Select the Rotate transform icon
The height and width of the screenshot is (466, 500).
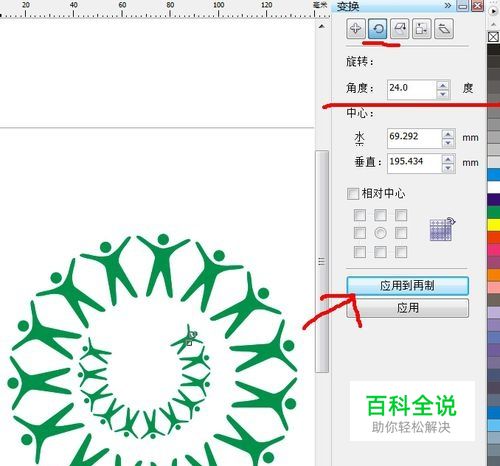point(378,29)
